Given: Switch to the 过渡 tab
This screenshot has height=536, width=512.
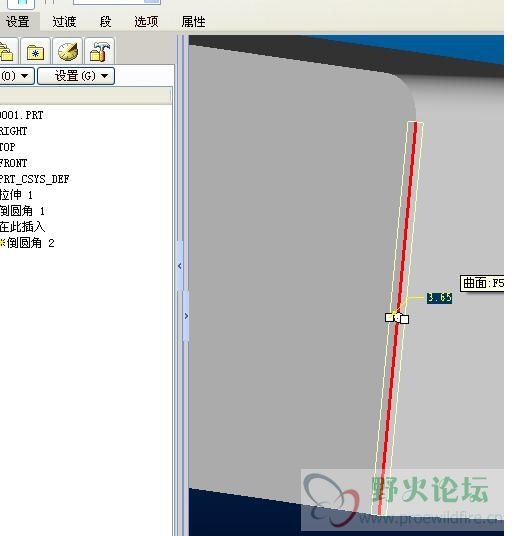Looking at the screenshot, I should 64,22.
